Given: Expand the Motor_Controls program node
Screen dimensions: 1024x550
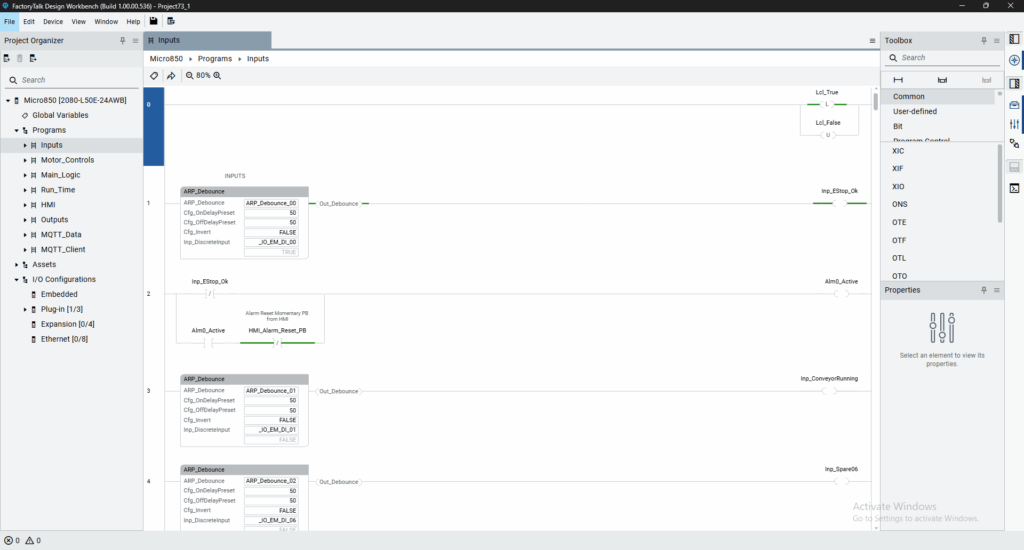Looking at the screenshot, I should tap(25, 160).
